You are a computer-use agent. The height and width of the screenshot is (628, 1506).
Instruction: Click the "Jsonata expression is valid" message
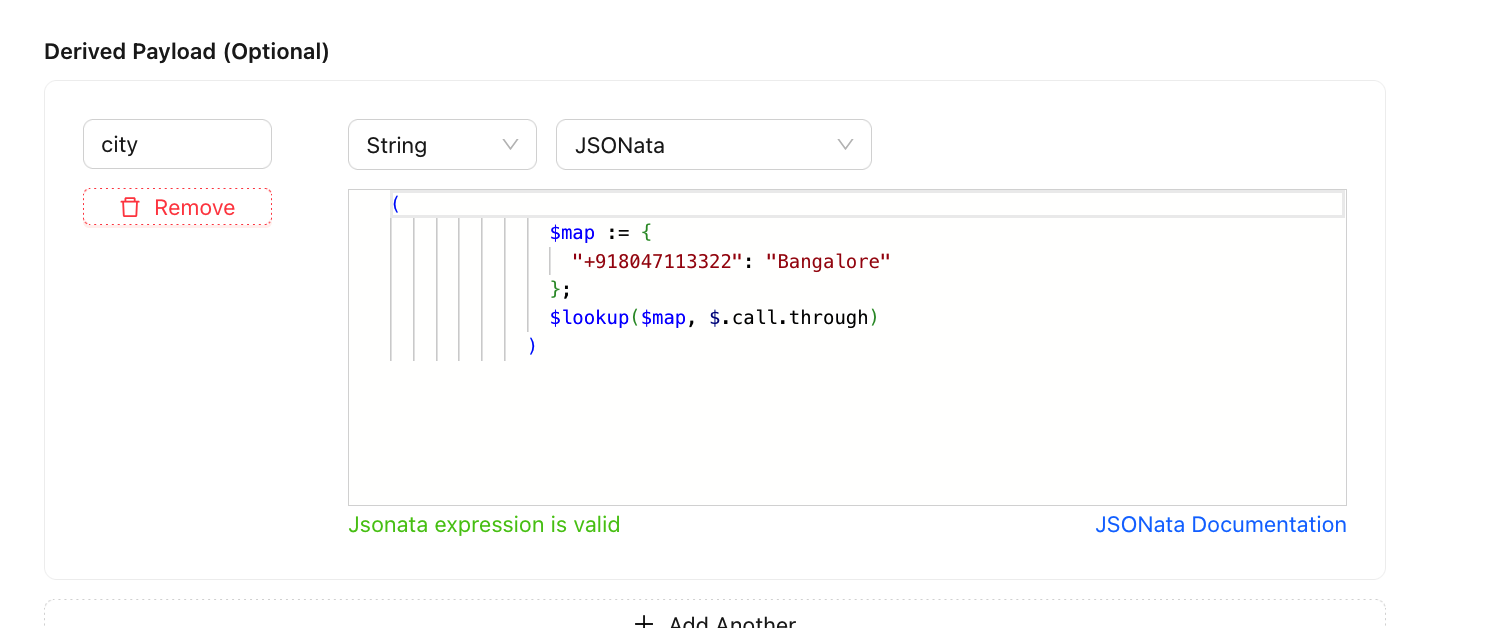coord(484,525)
